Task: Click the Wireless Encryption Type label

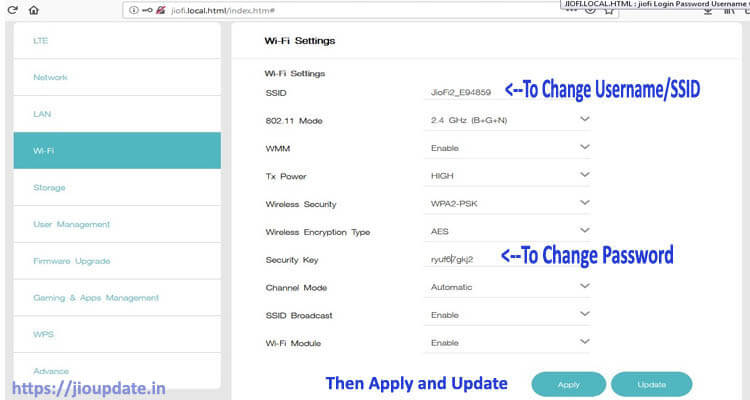Action: [x=318, y=232]
